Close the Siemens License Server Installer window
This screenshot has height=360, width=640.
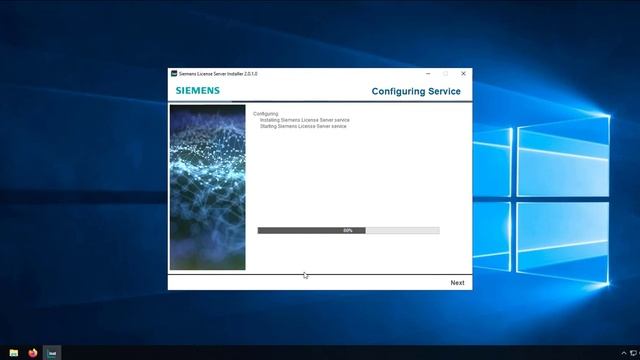463,73
